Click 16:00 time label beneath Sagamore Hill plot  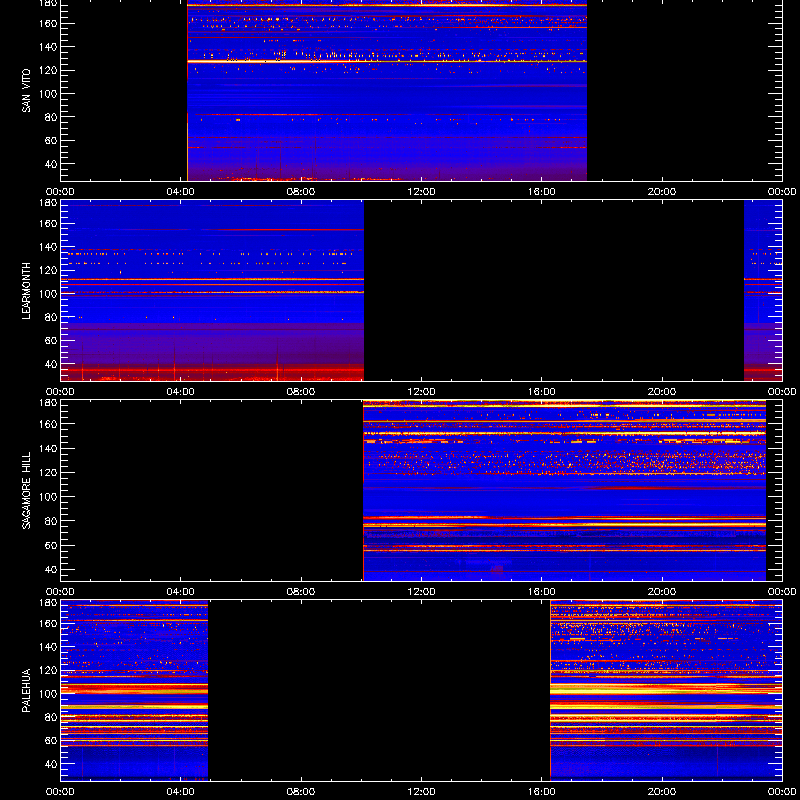[x=542, y=592]
